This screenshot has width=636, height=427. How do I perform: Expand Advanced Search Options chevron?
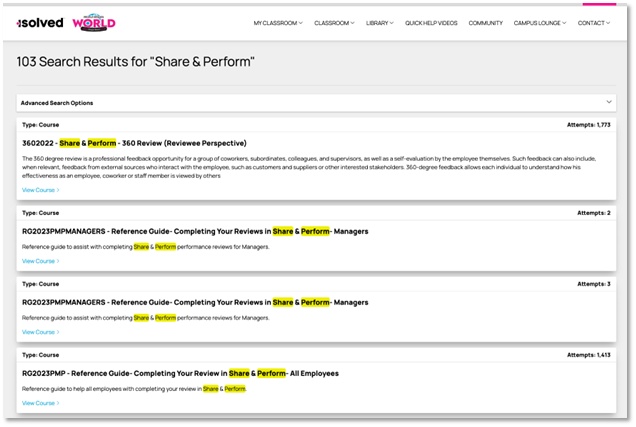click(x=609, y=102)
